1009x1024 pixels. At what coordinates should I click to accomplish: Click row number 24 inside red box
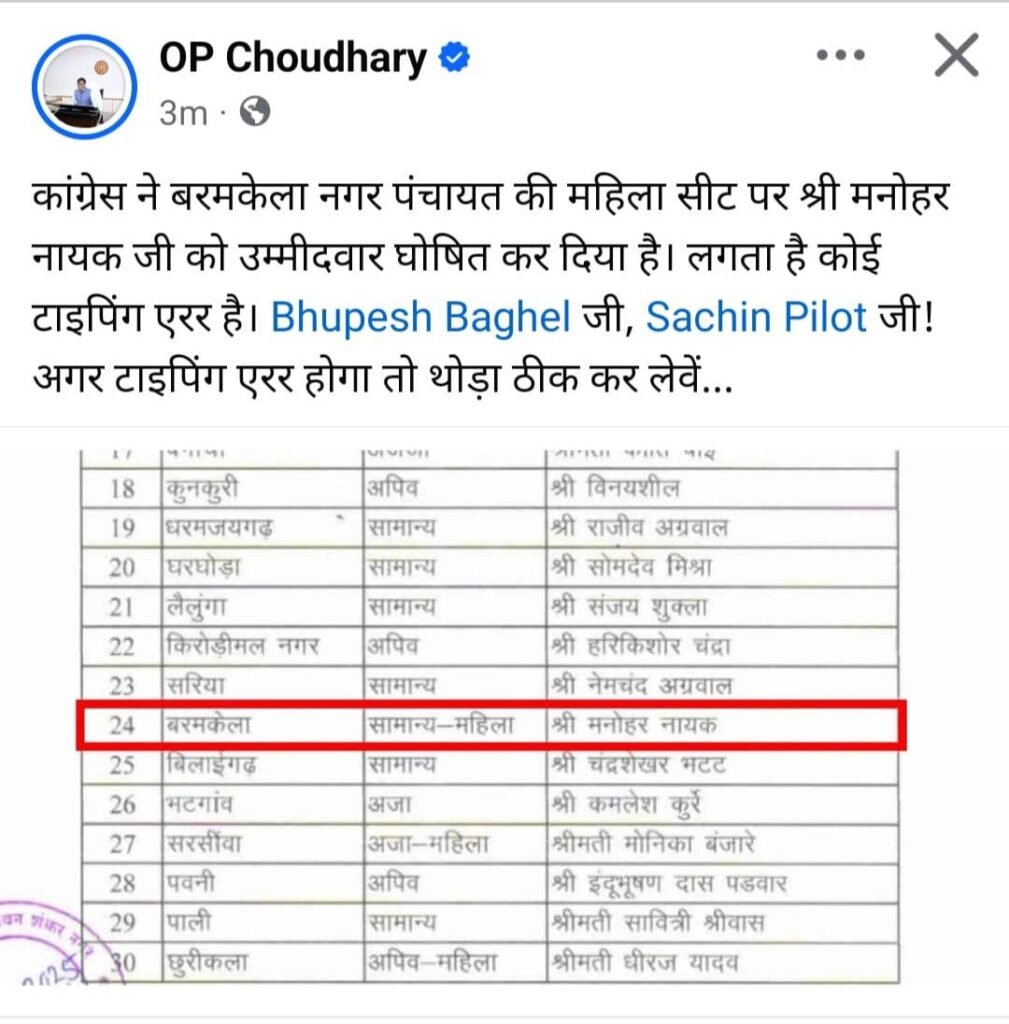point(121,726)
